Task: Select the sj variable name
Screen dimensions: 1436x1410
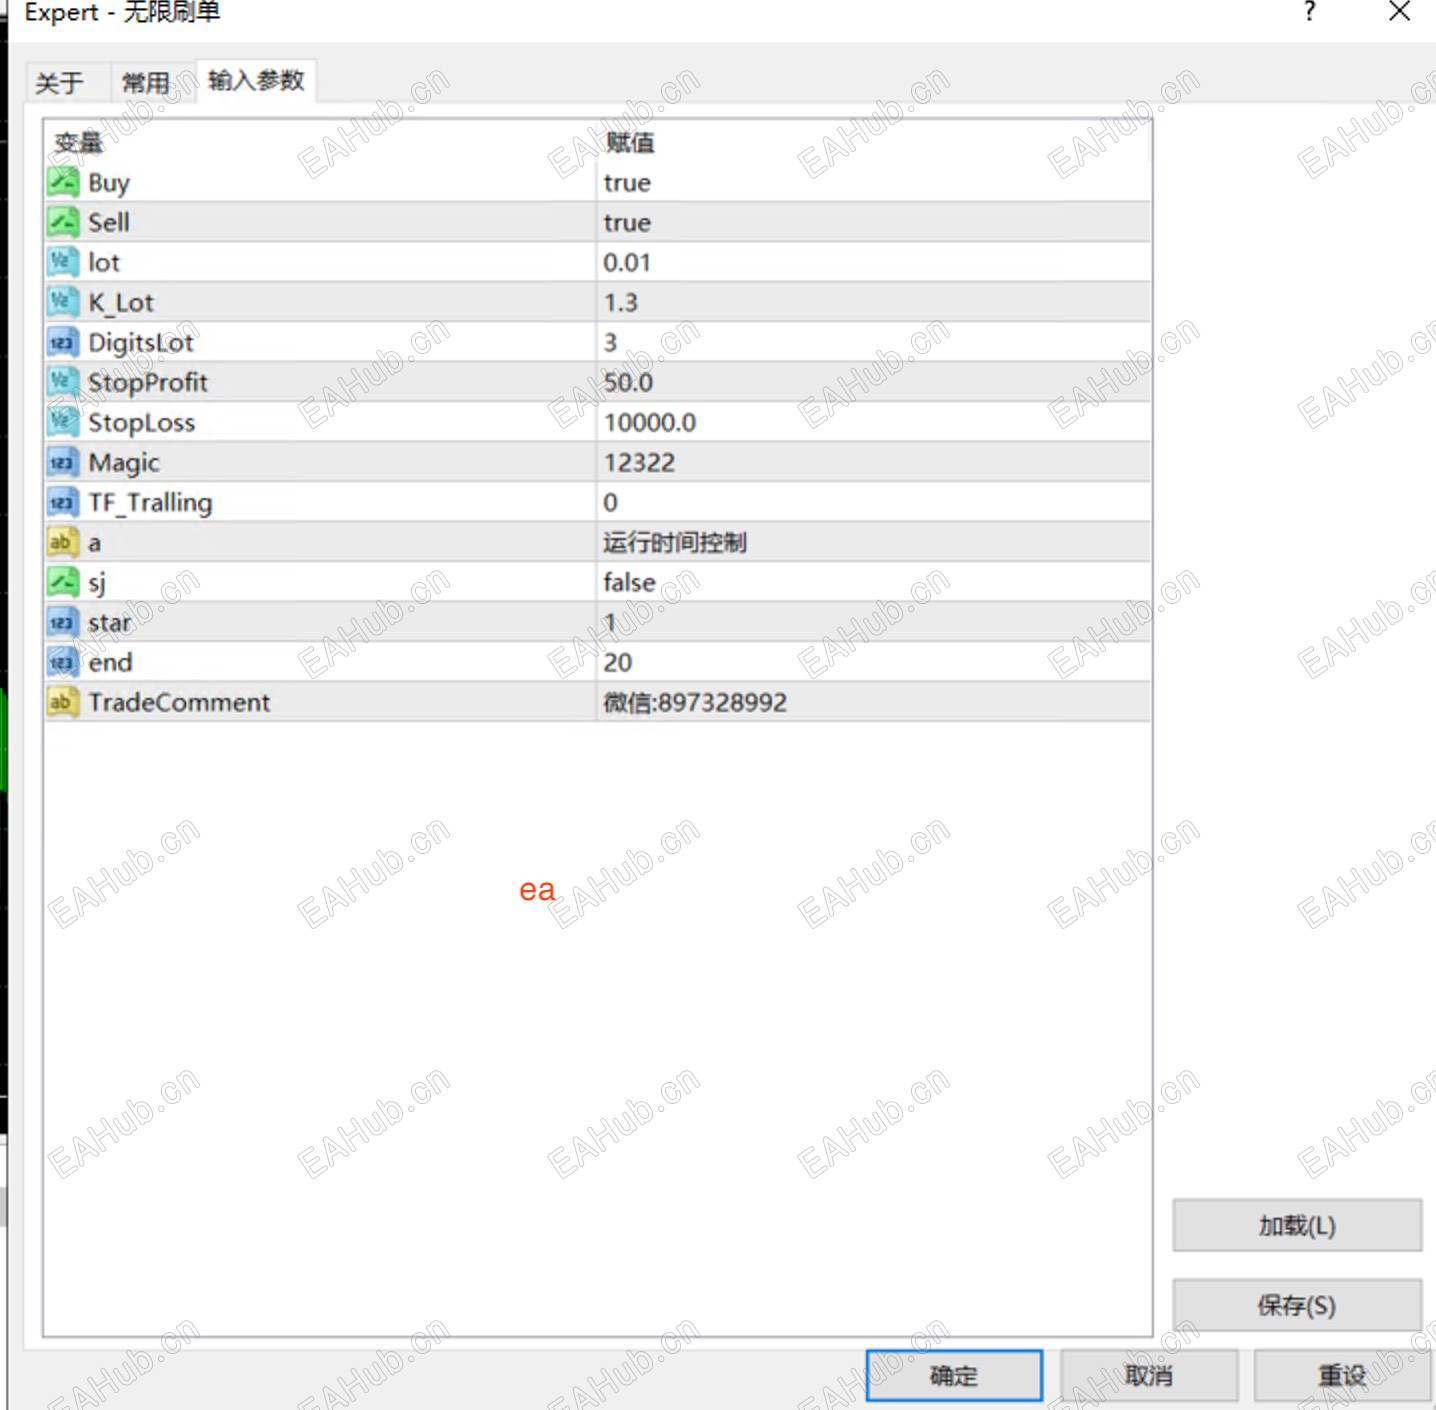Action: point(97,583)
